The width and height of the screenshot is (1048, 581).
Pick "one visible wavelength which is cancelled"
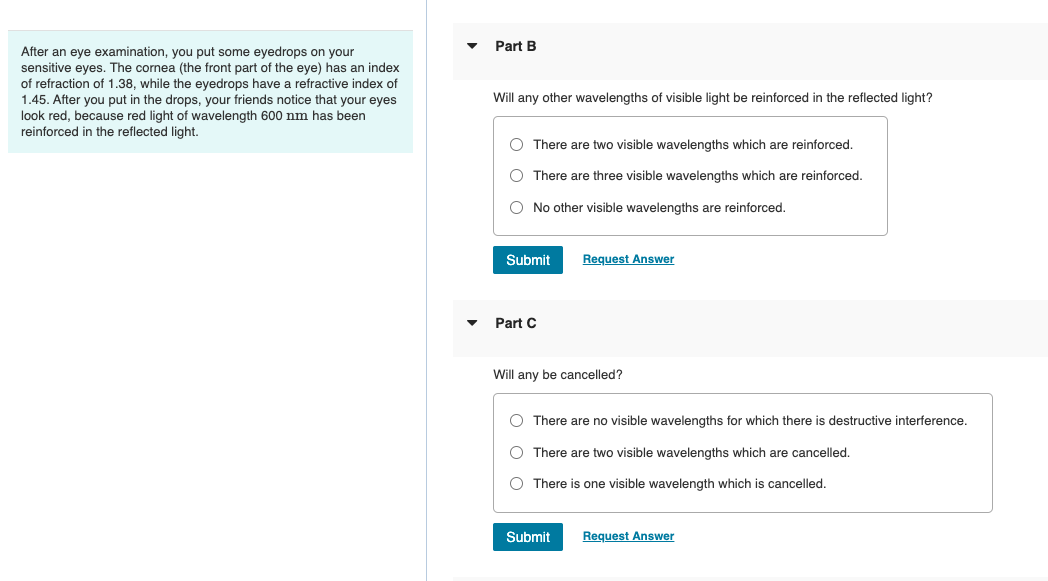click(516, 484)
